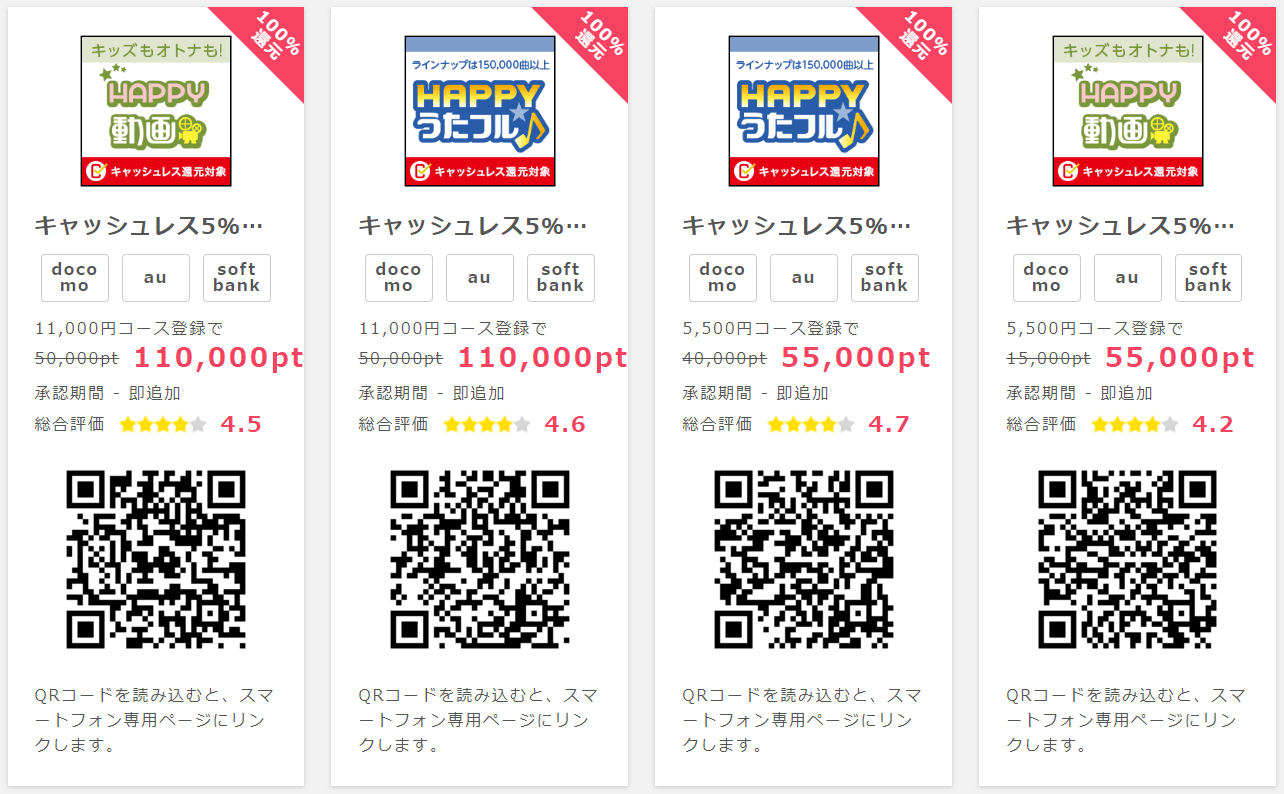Open the fourth card's HAPPY動画 logo
Viewport: 1284px width, 794px height.
point(1128,111)
